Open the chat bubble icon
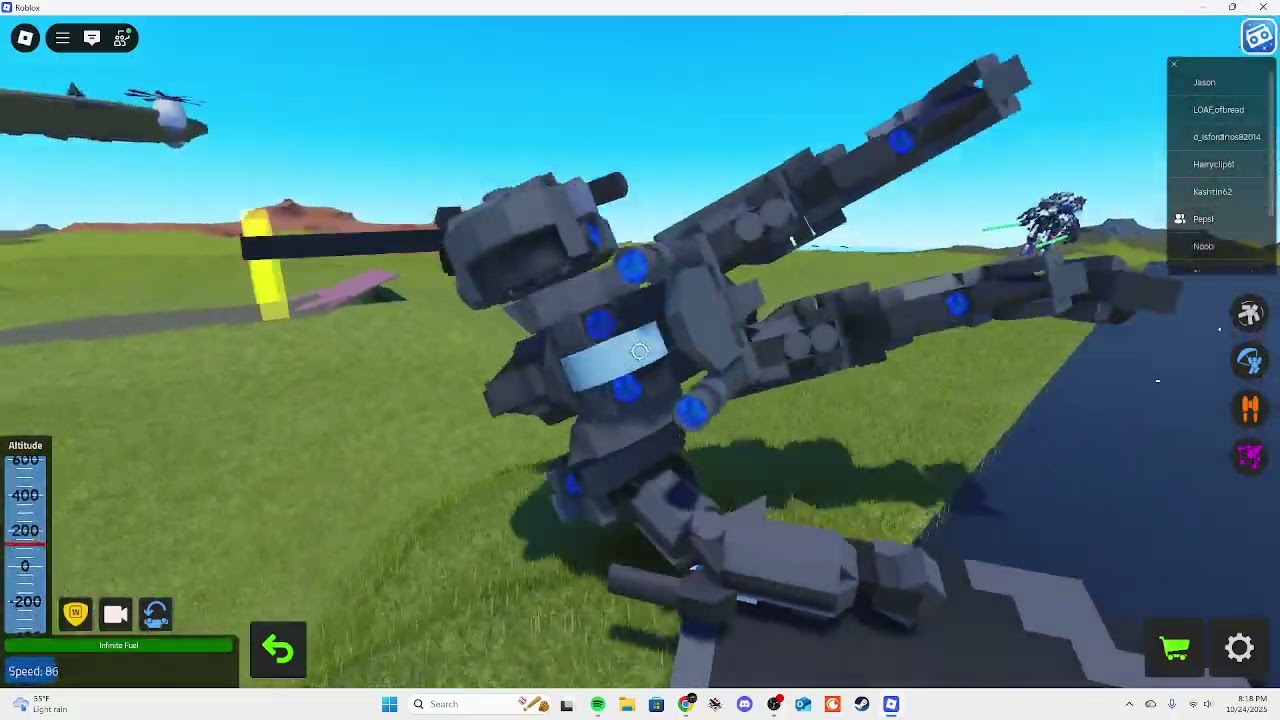 coord(92,38)
